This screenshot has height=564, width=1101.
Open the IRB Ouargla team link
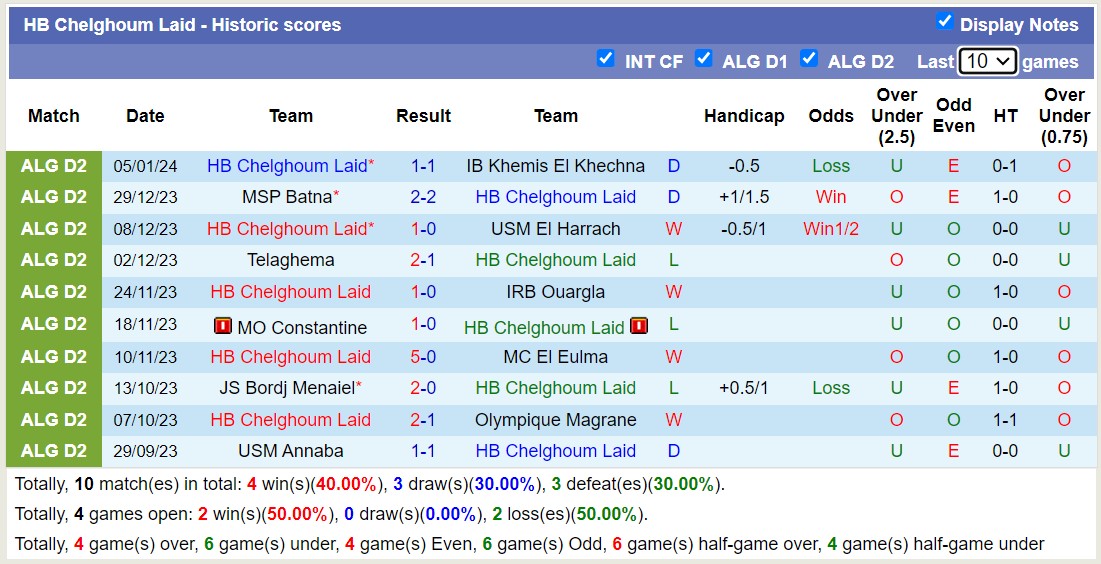[555, 291]
